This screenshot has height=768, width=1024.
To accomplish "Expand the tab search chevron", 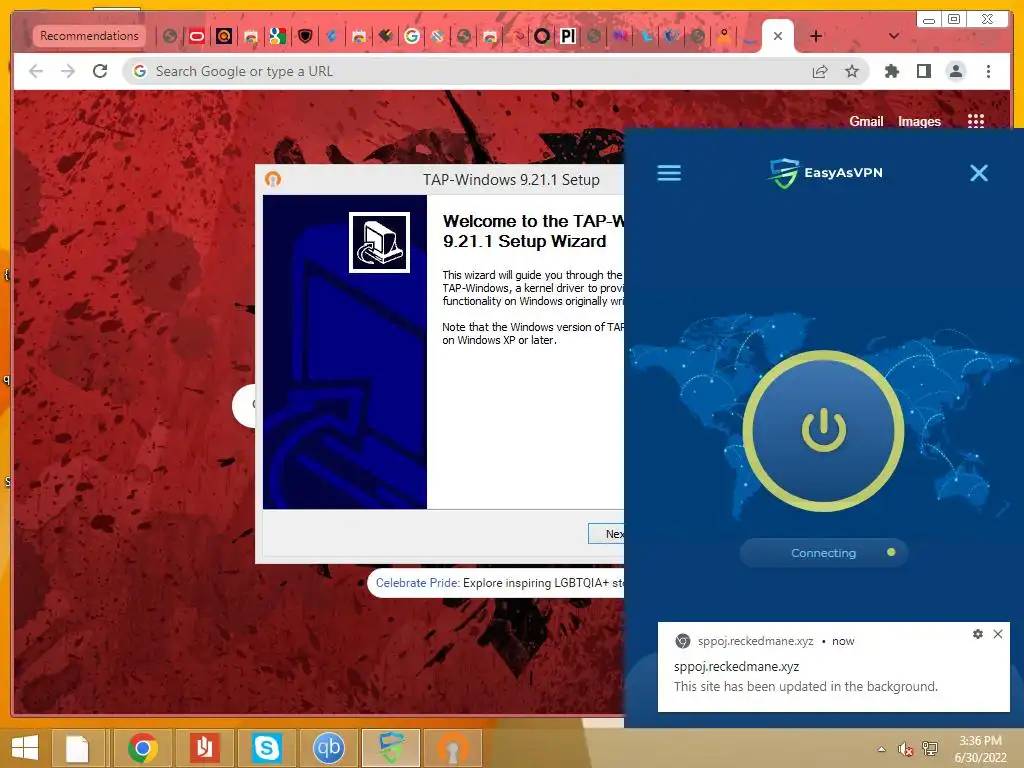I will click(893, 36).
